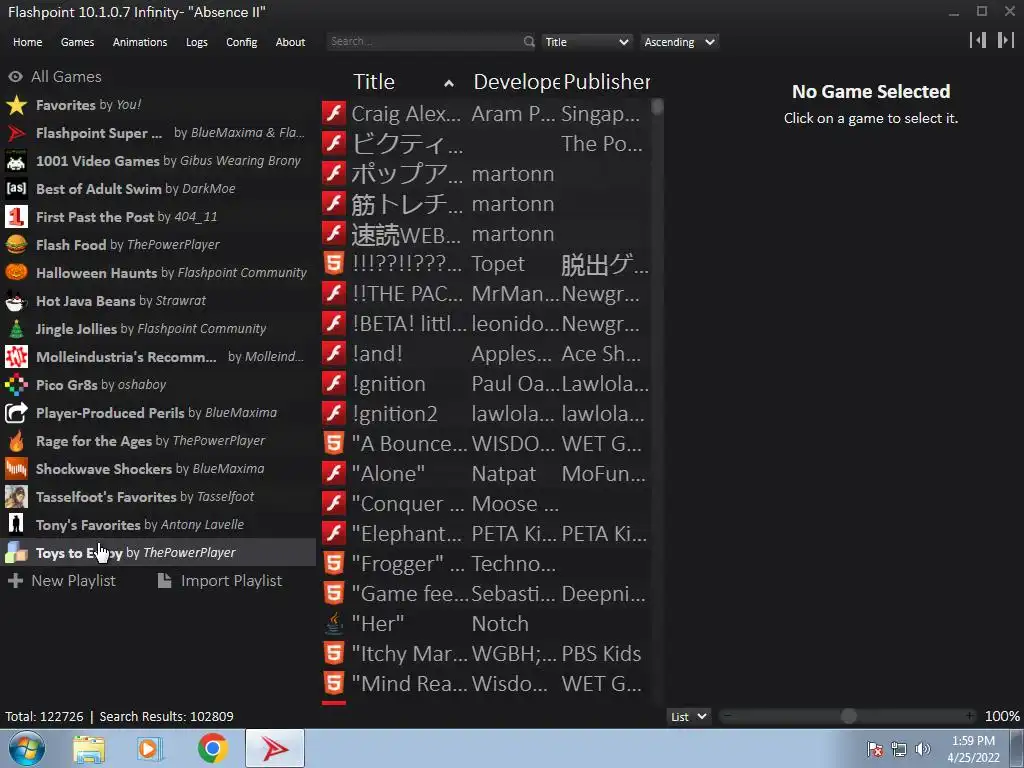The width and height of the screenshot is (1024, 768).
Task: Go to the Home tab
Action: (x=27, y=42)
